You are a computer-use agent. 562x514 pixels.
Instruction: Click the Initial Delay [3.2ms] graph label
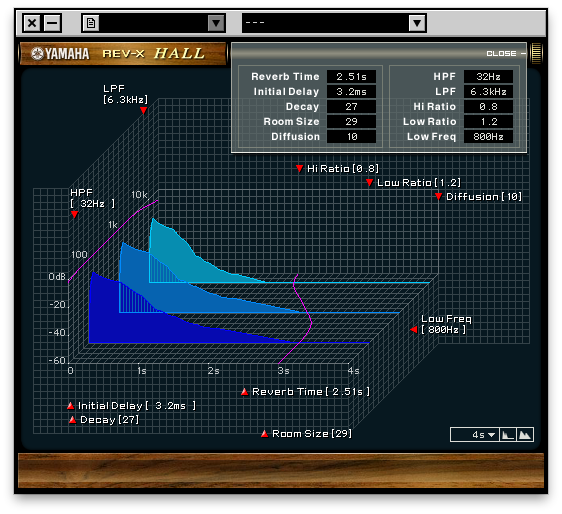point(137,405)
